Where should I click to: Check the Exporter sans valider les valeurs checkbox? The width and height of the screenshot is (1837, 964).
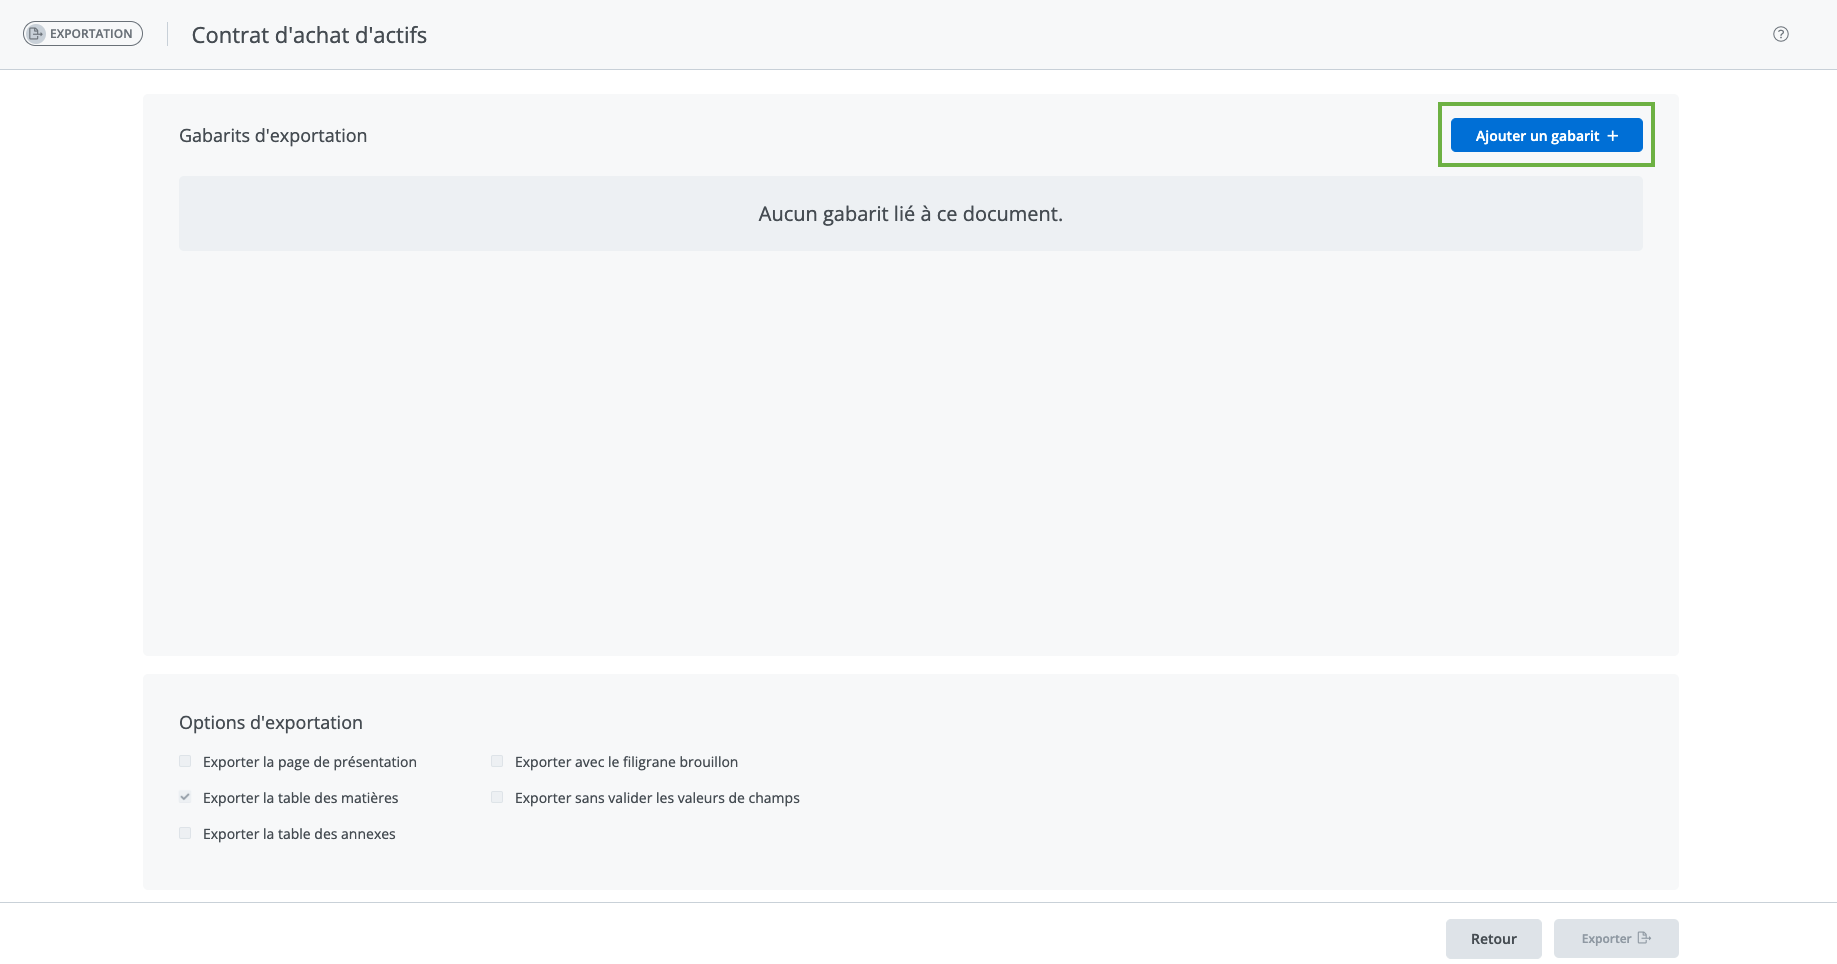point(497,798)
